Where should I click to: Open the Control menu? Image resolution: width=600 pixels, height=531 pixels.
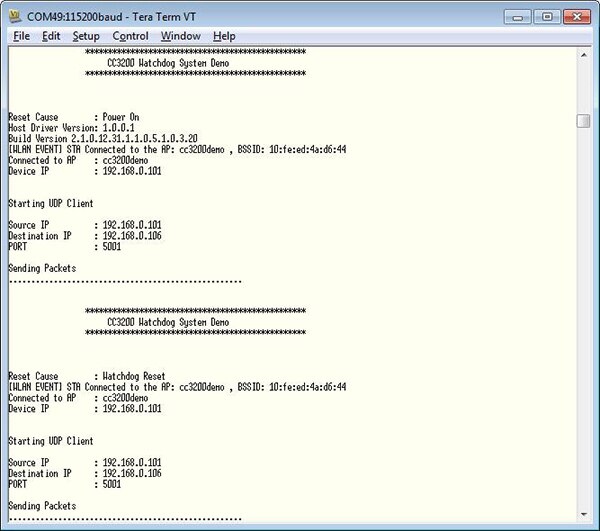(x=130, y=36)
